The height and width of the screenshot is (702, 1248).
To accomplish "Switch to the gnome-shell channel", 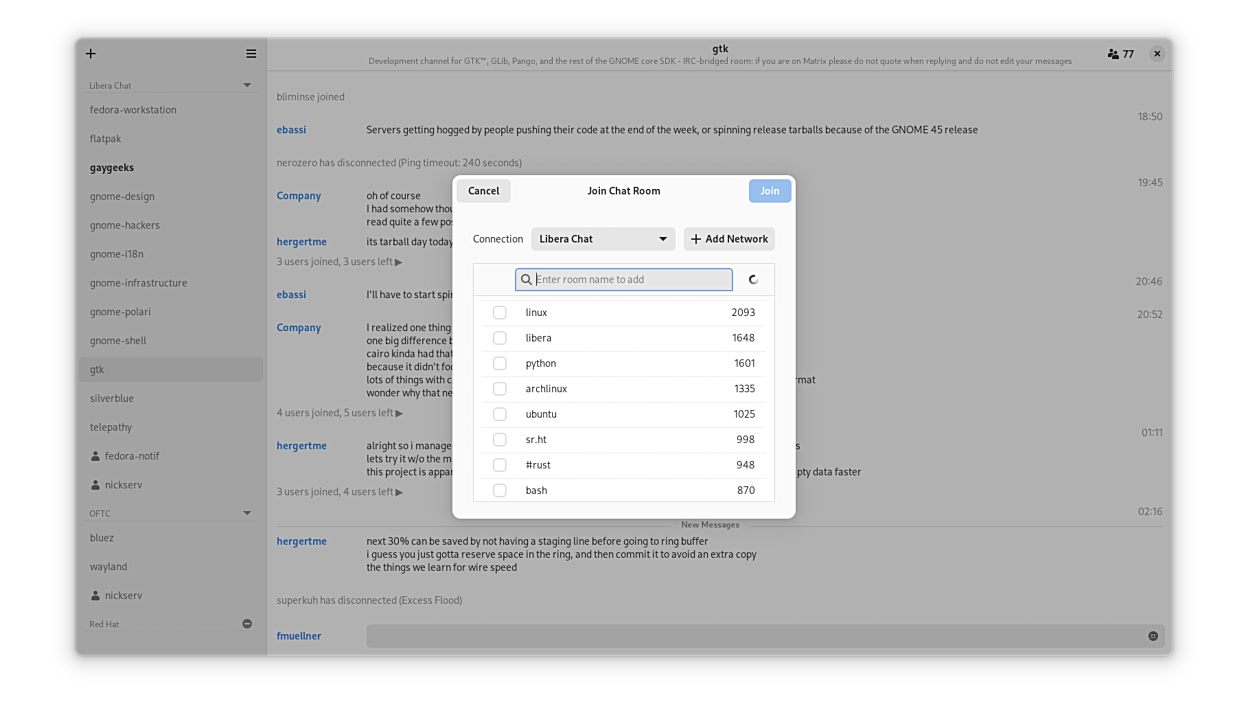I will pyautogui.click(x=118, y=341).
